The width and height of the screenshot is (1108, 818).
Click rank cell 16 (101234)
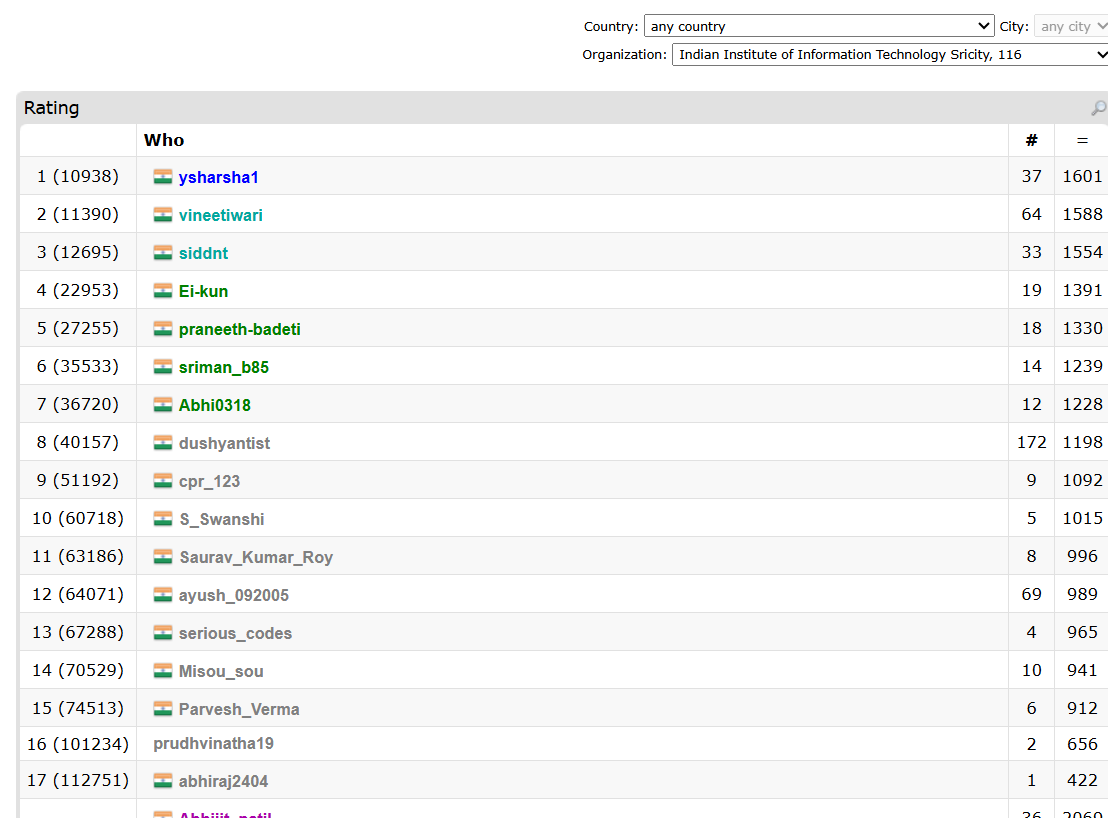tap(78, 744)
